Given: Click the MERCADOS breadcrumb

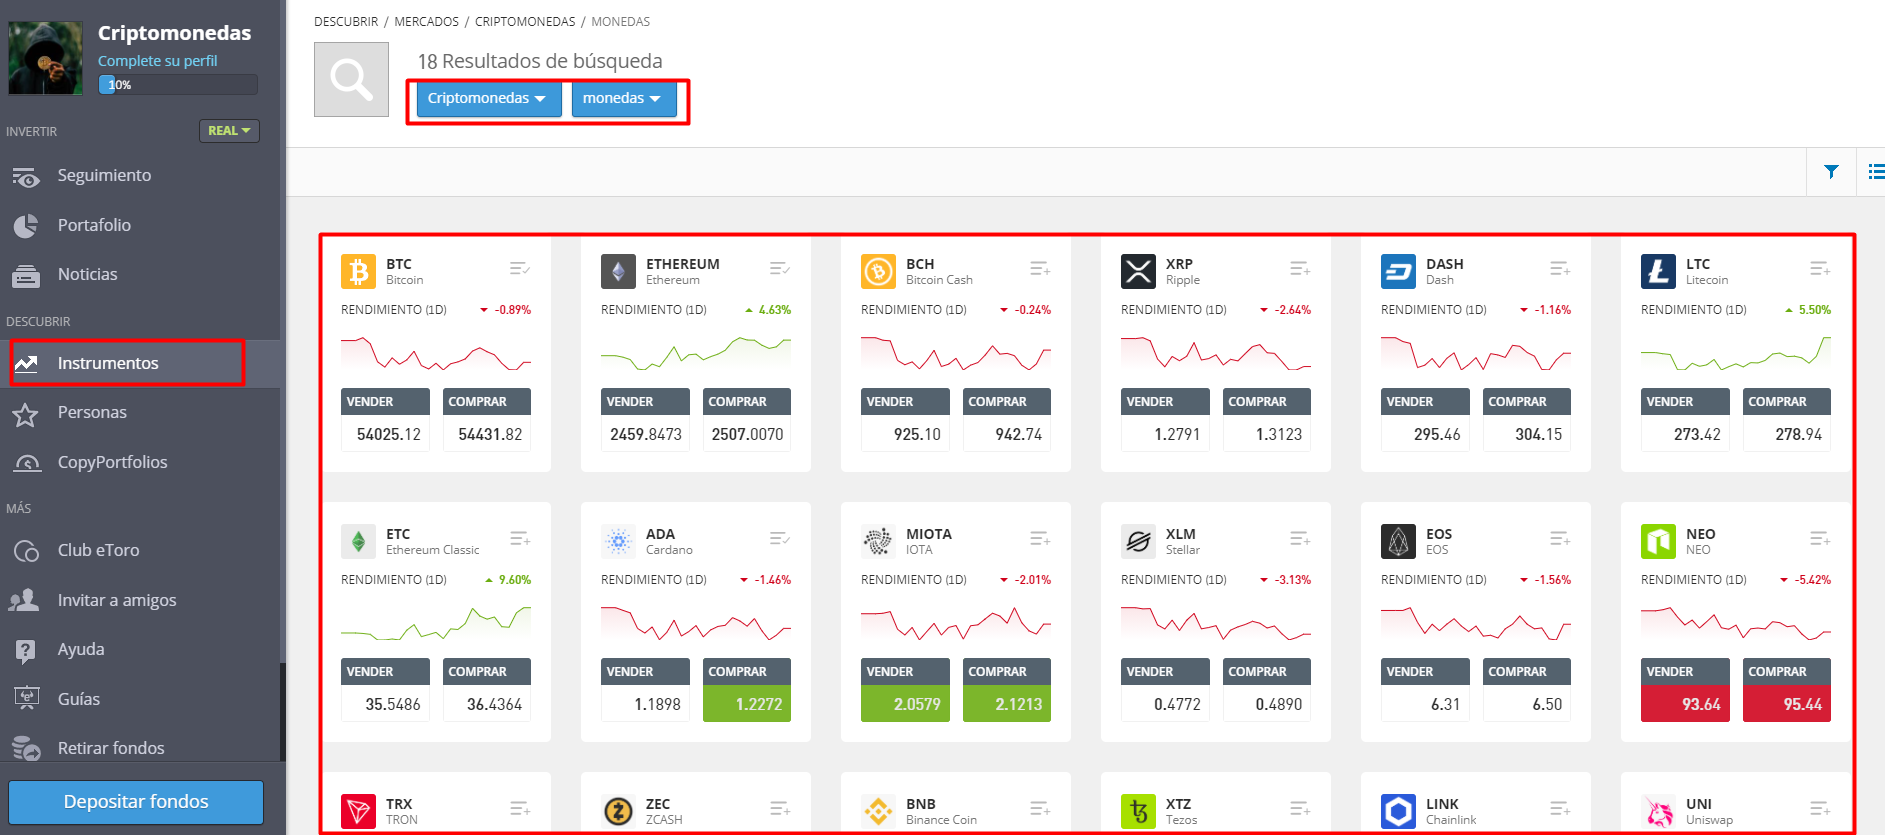Looking at the screenshot, I should [426, 21].
